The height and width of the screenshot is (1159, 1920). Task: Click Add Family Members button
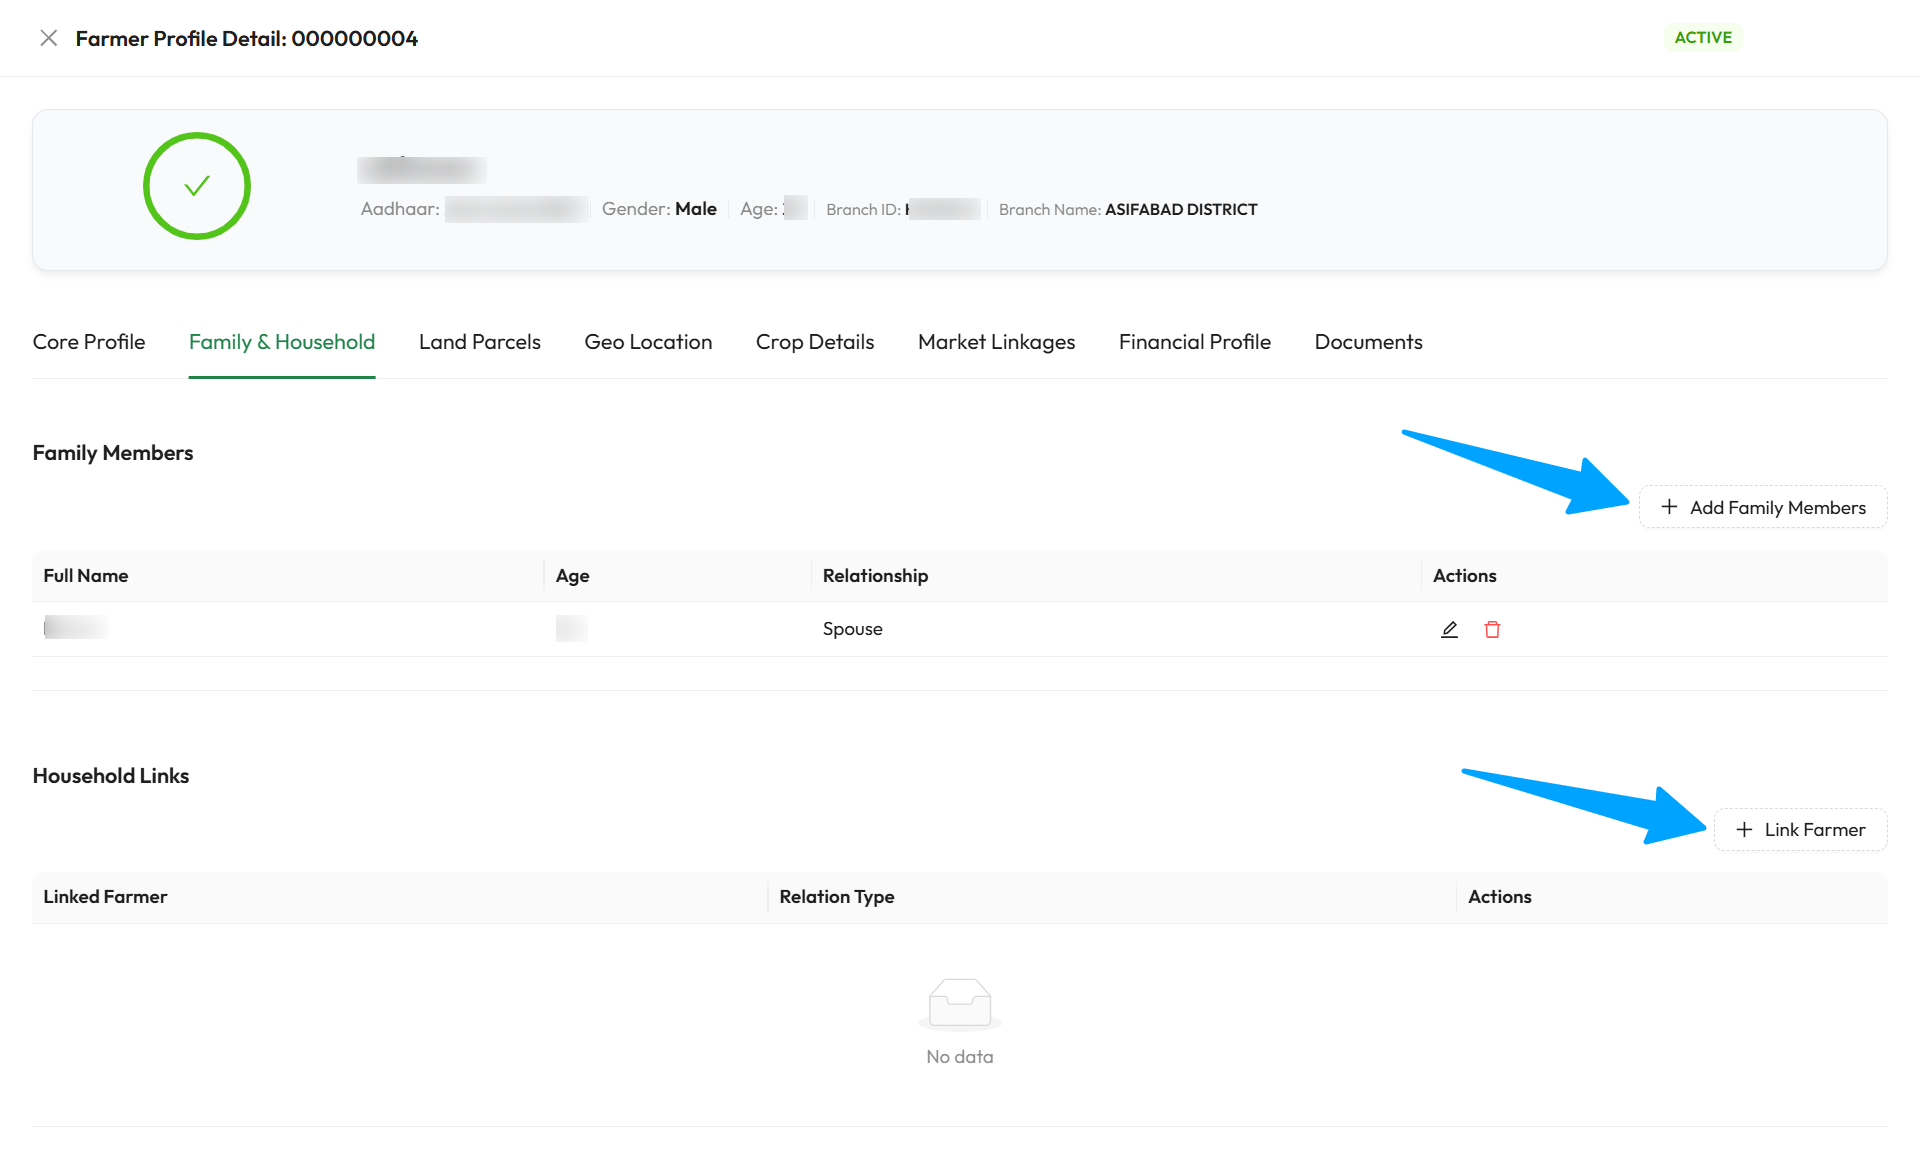point(1763,507)
